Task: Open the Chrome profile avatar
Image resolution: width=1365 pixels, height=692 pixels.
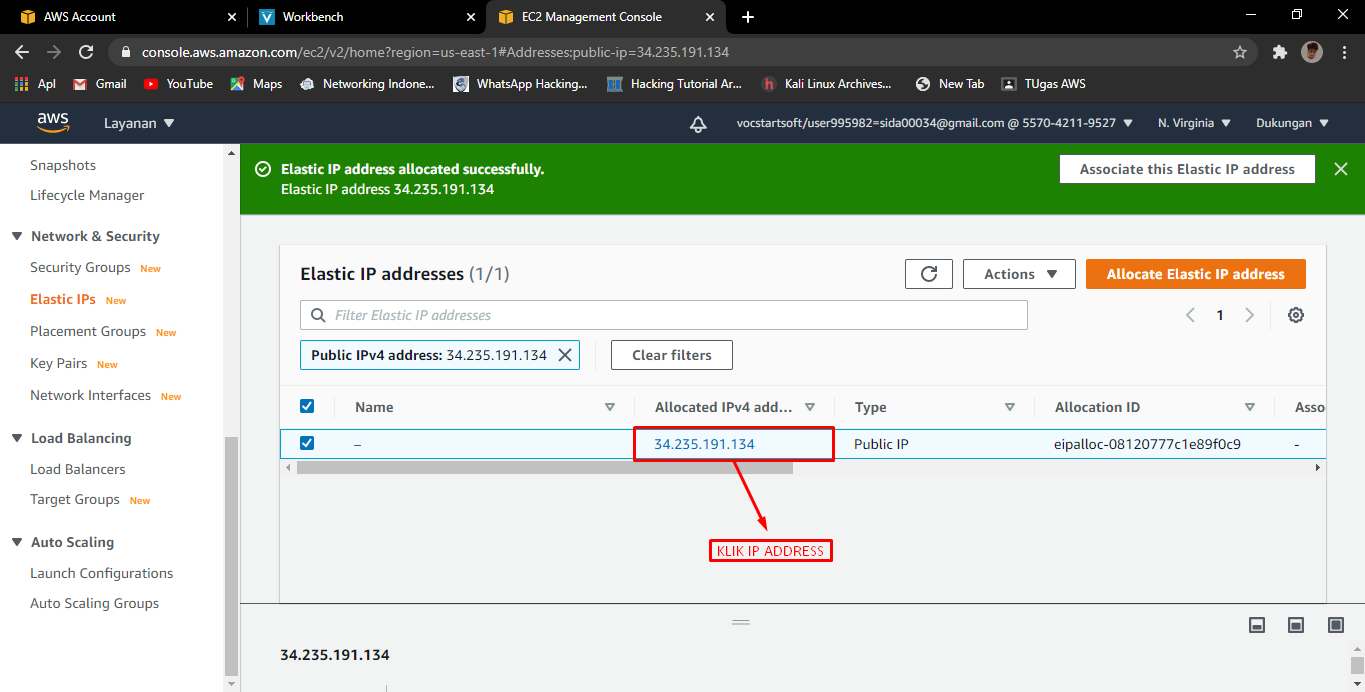Action: (1312, 52)
